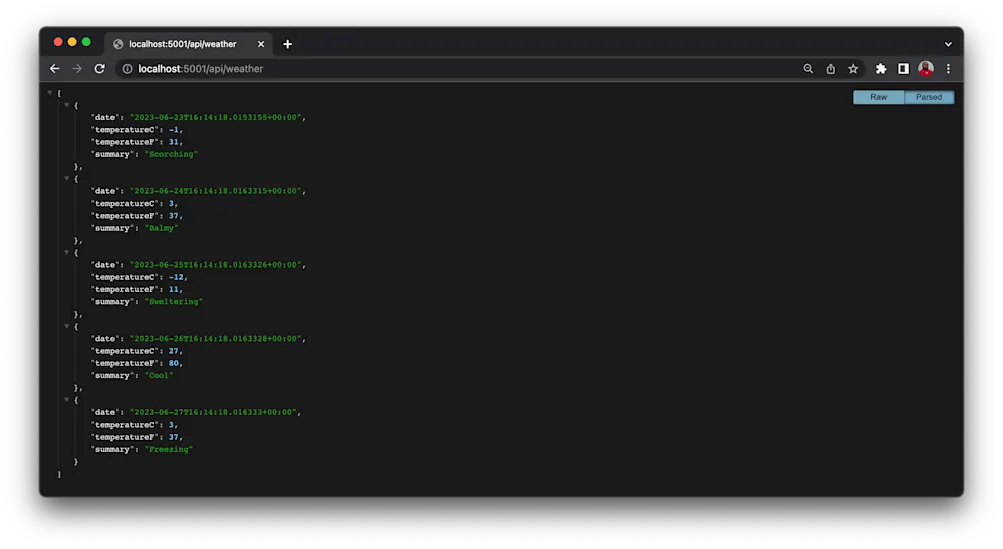Viewport: 1003px width, 549px height.
Task: Collapse the object with summary Sweltering
Action: click(x=66, y=252)
